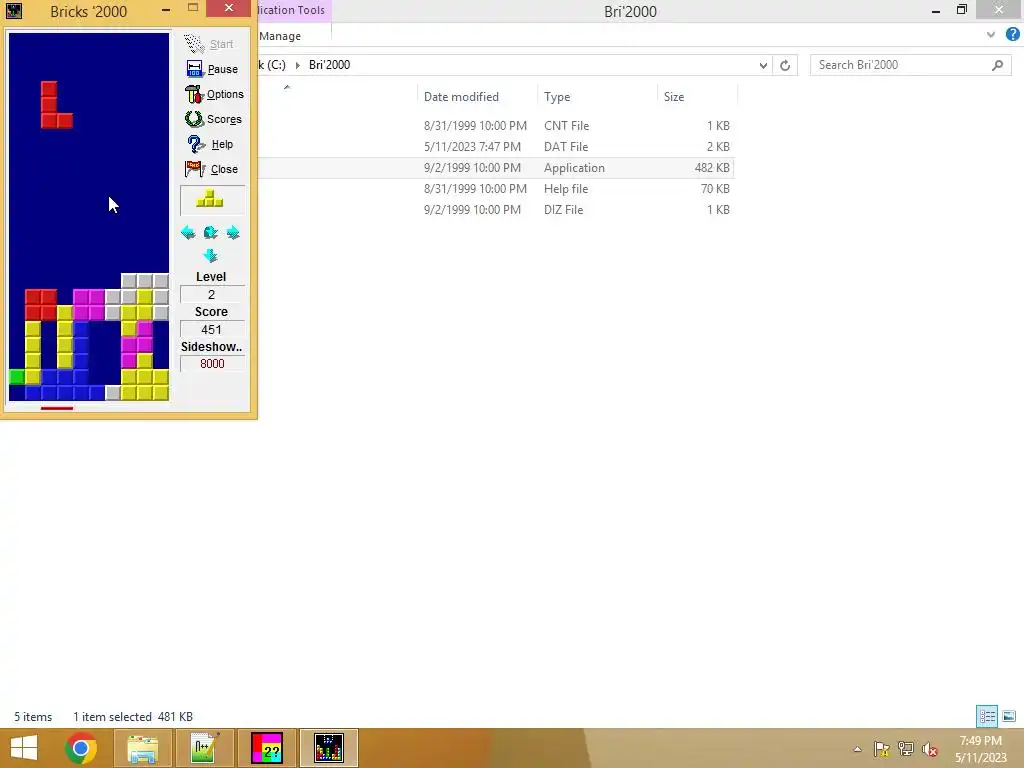Open Help in Bricks '2000
Screen dimensions: 1024x768
coord(210,144)
